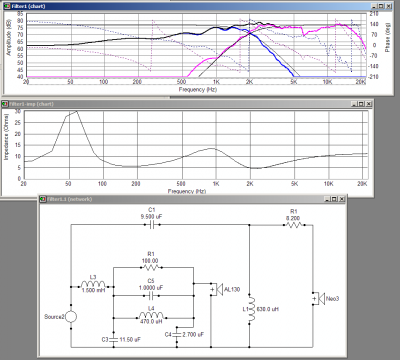Select the C3 11.50 uF capacitor

click(114, 340)
